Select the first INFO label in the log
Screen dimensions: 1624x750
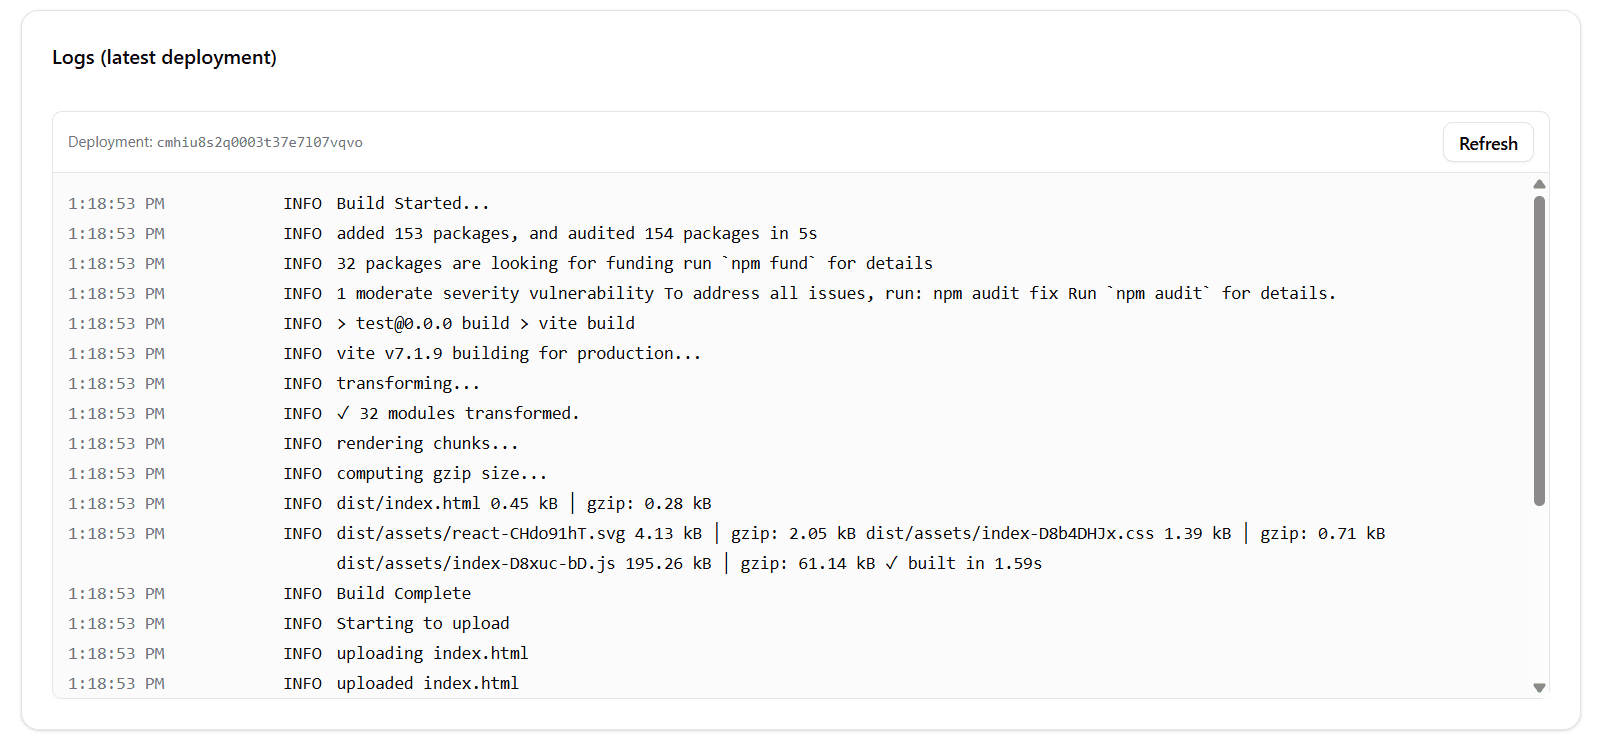[x=303, y=203]
